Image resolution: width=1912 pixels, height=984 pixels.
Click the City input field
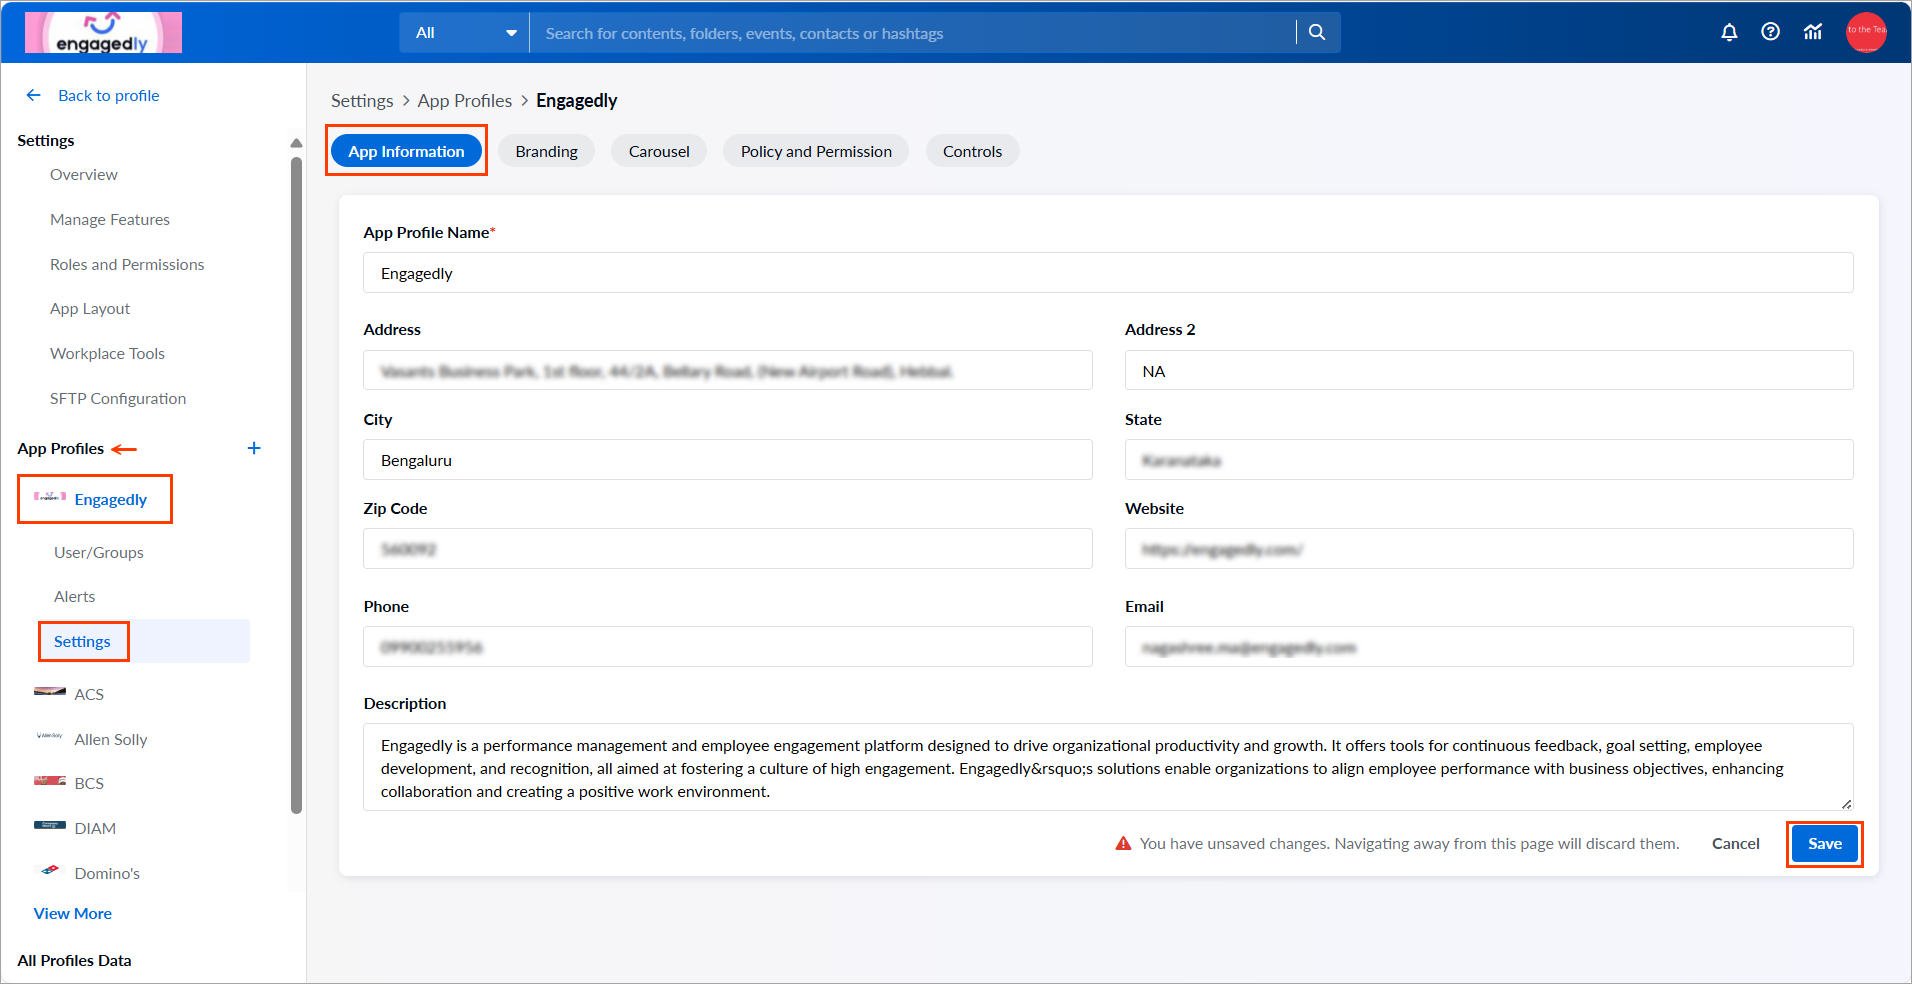[x=727, y=459]
